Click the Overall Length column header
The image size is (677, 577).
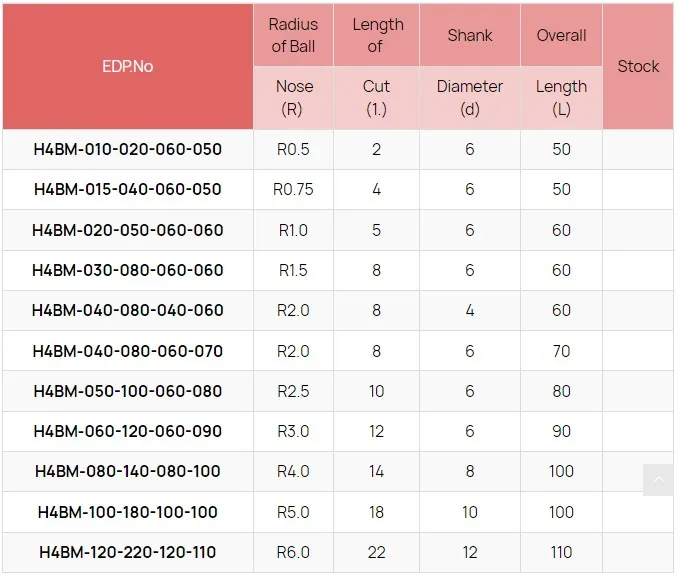click(x=561, y=67)
